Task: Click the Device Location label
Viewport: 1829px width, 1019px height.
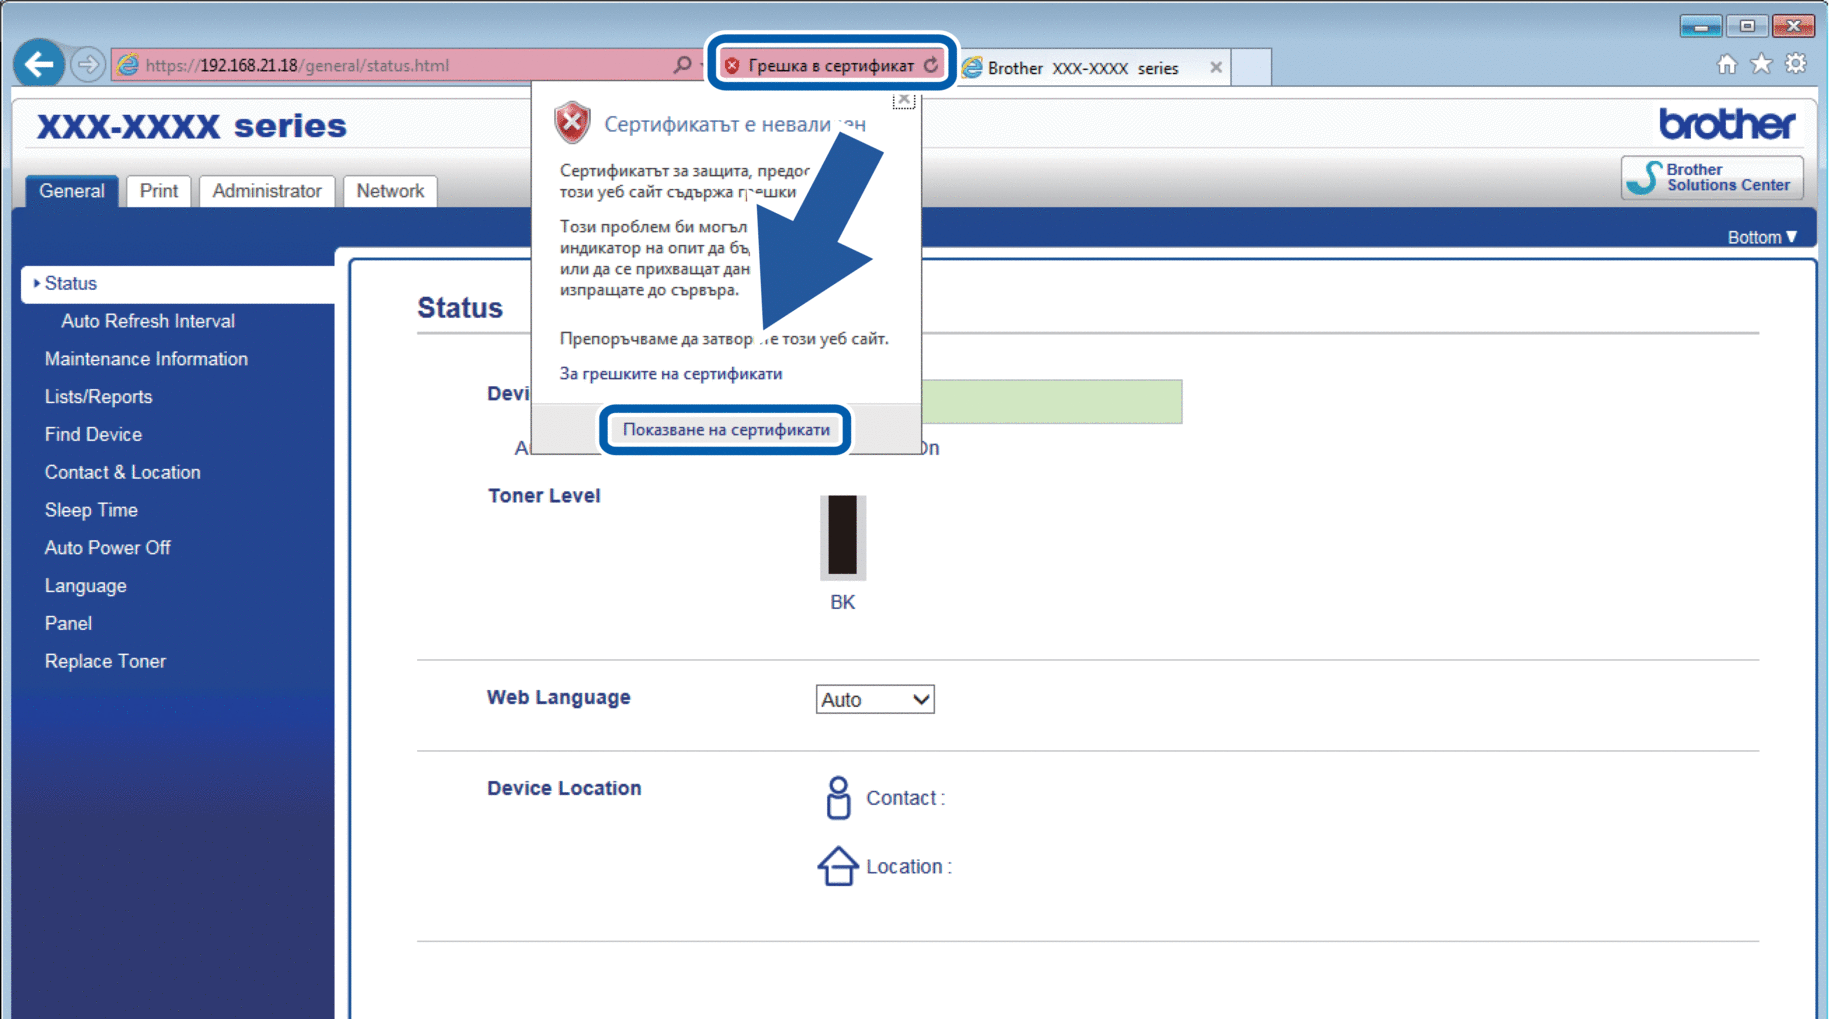Action: [564, 788]
